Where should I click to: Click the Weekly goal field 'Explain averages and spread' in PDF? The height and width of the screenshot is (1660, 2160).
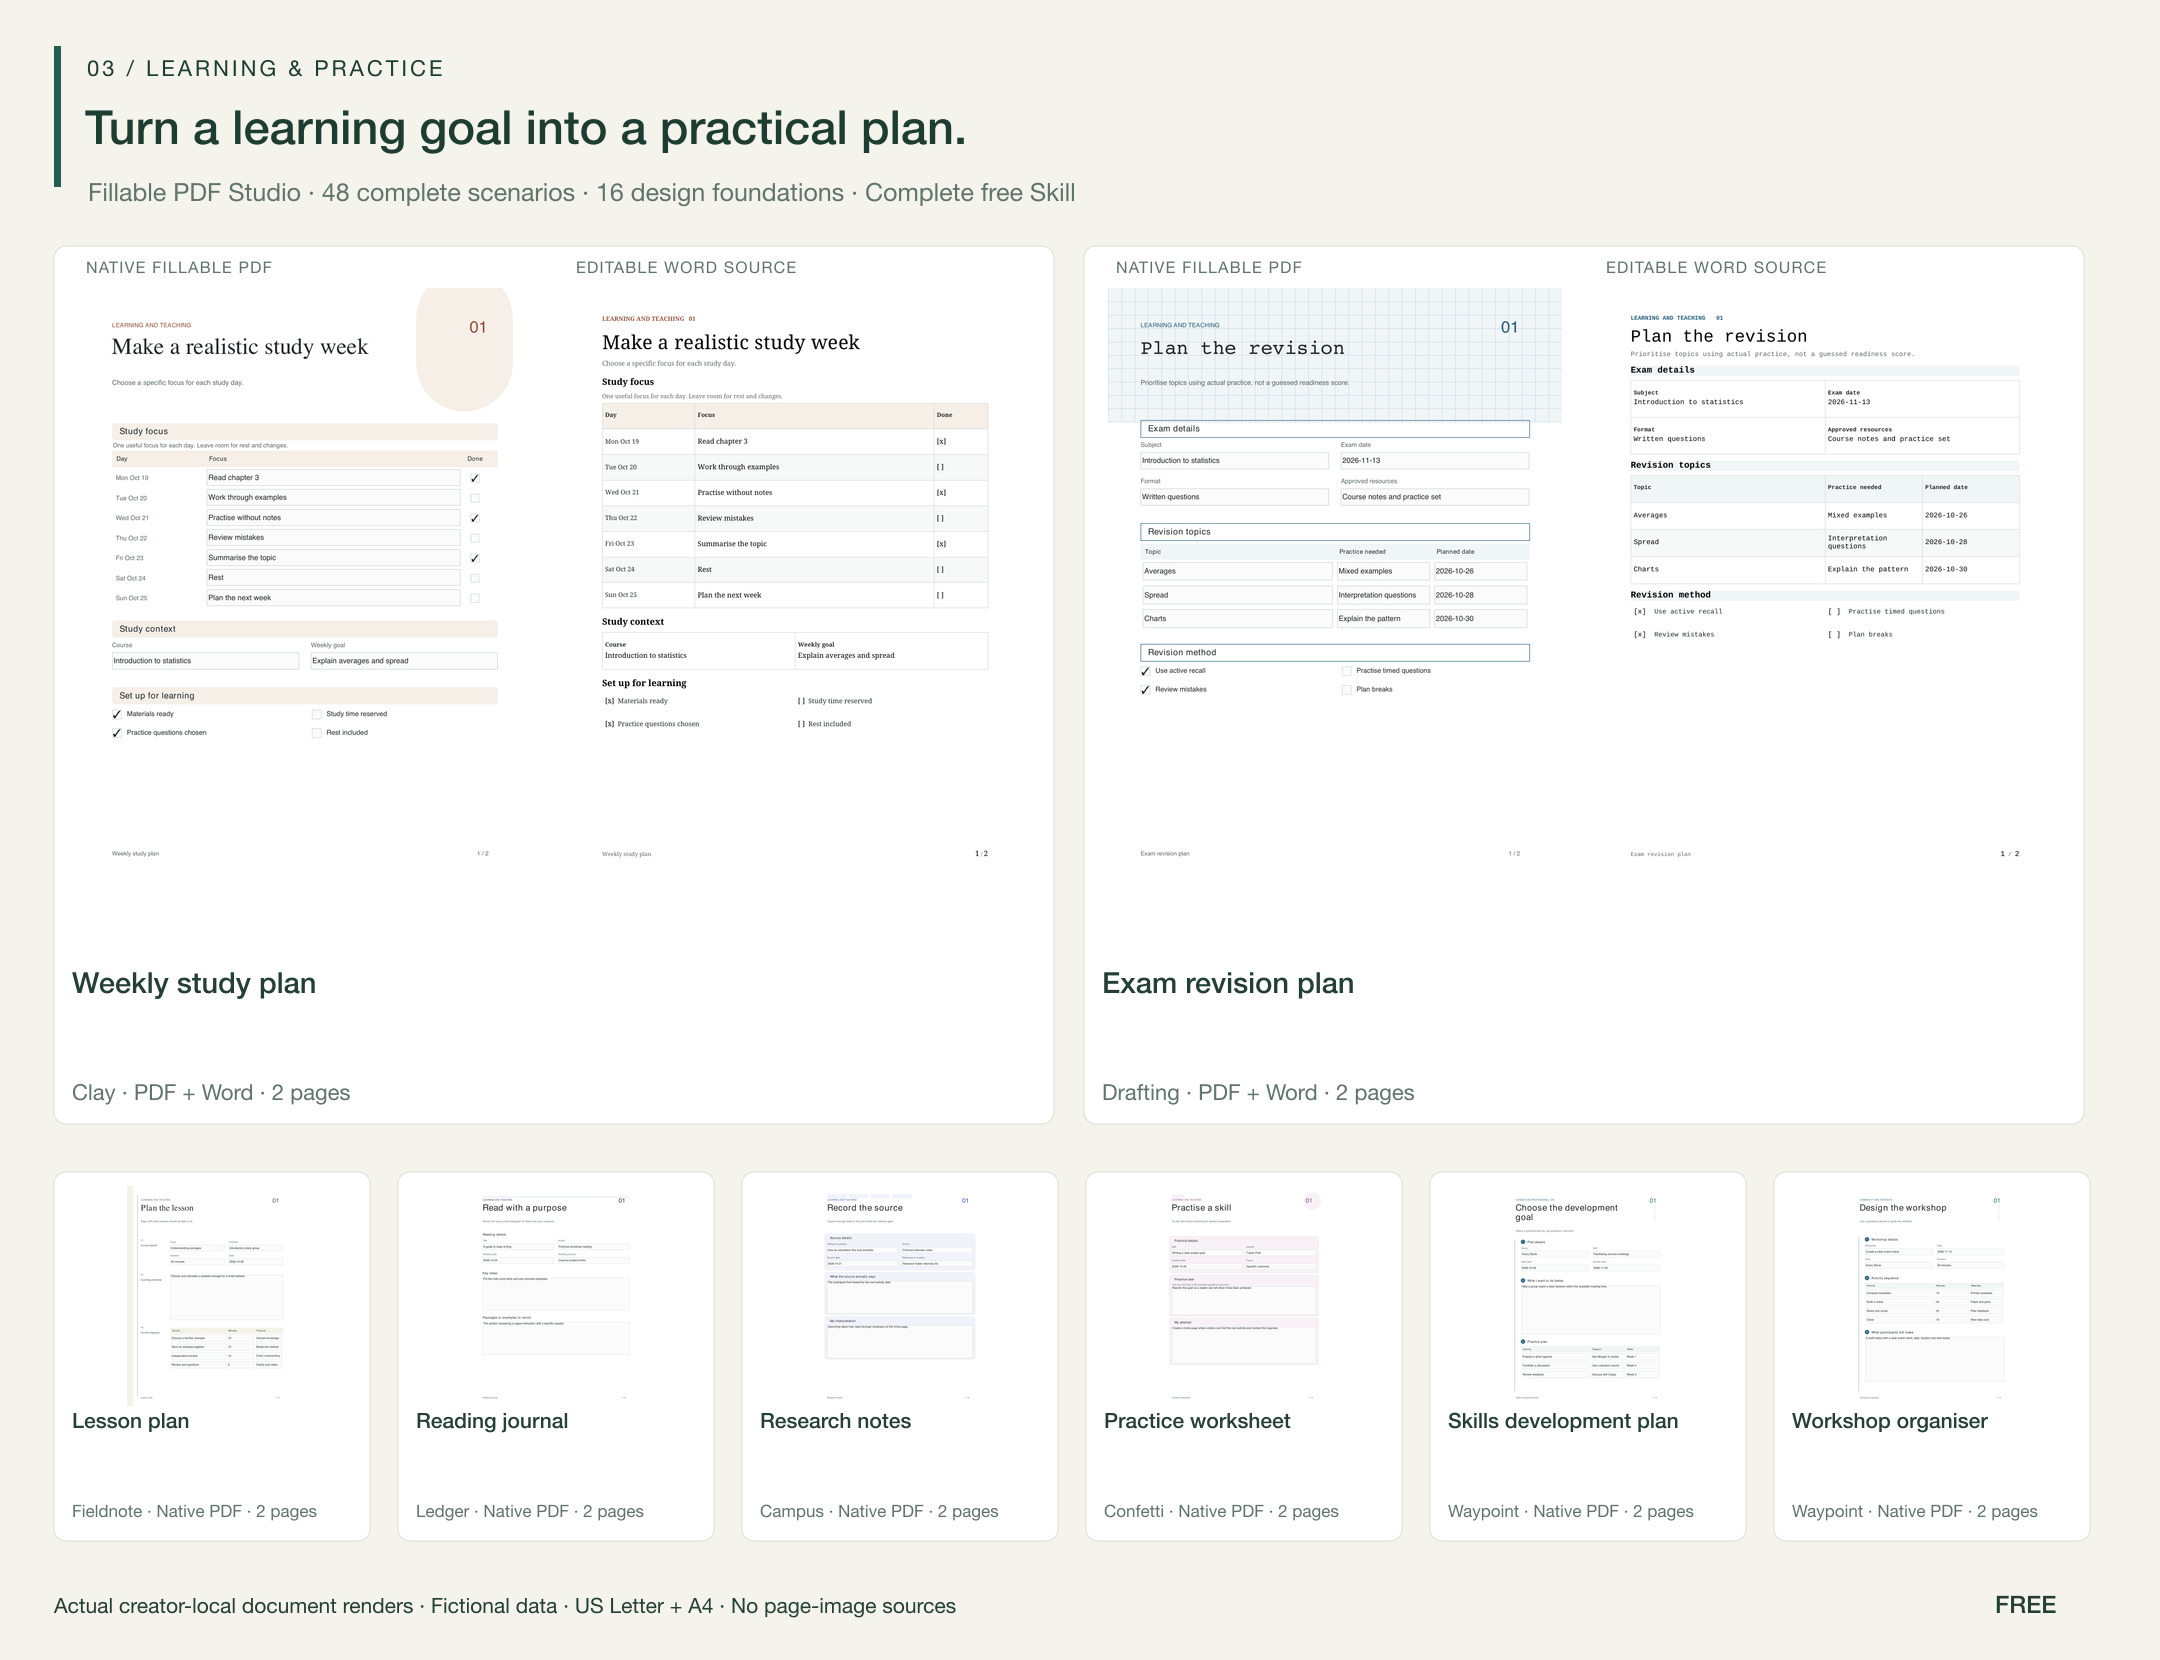(x=404, y=661)
